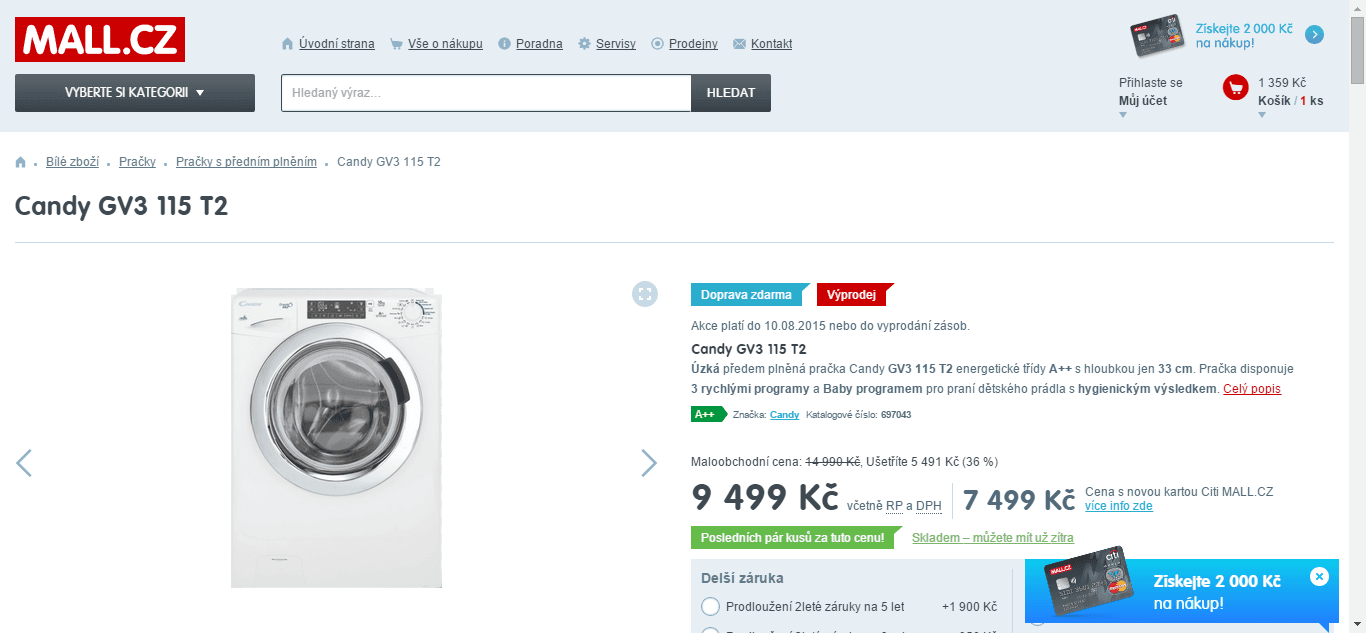Close the Získejte 2 000 Kč popup

coord(1319,577)
